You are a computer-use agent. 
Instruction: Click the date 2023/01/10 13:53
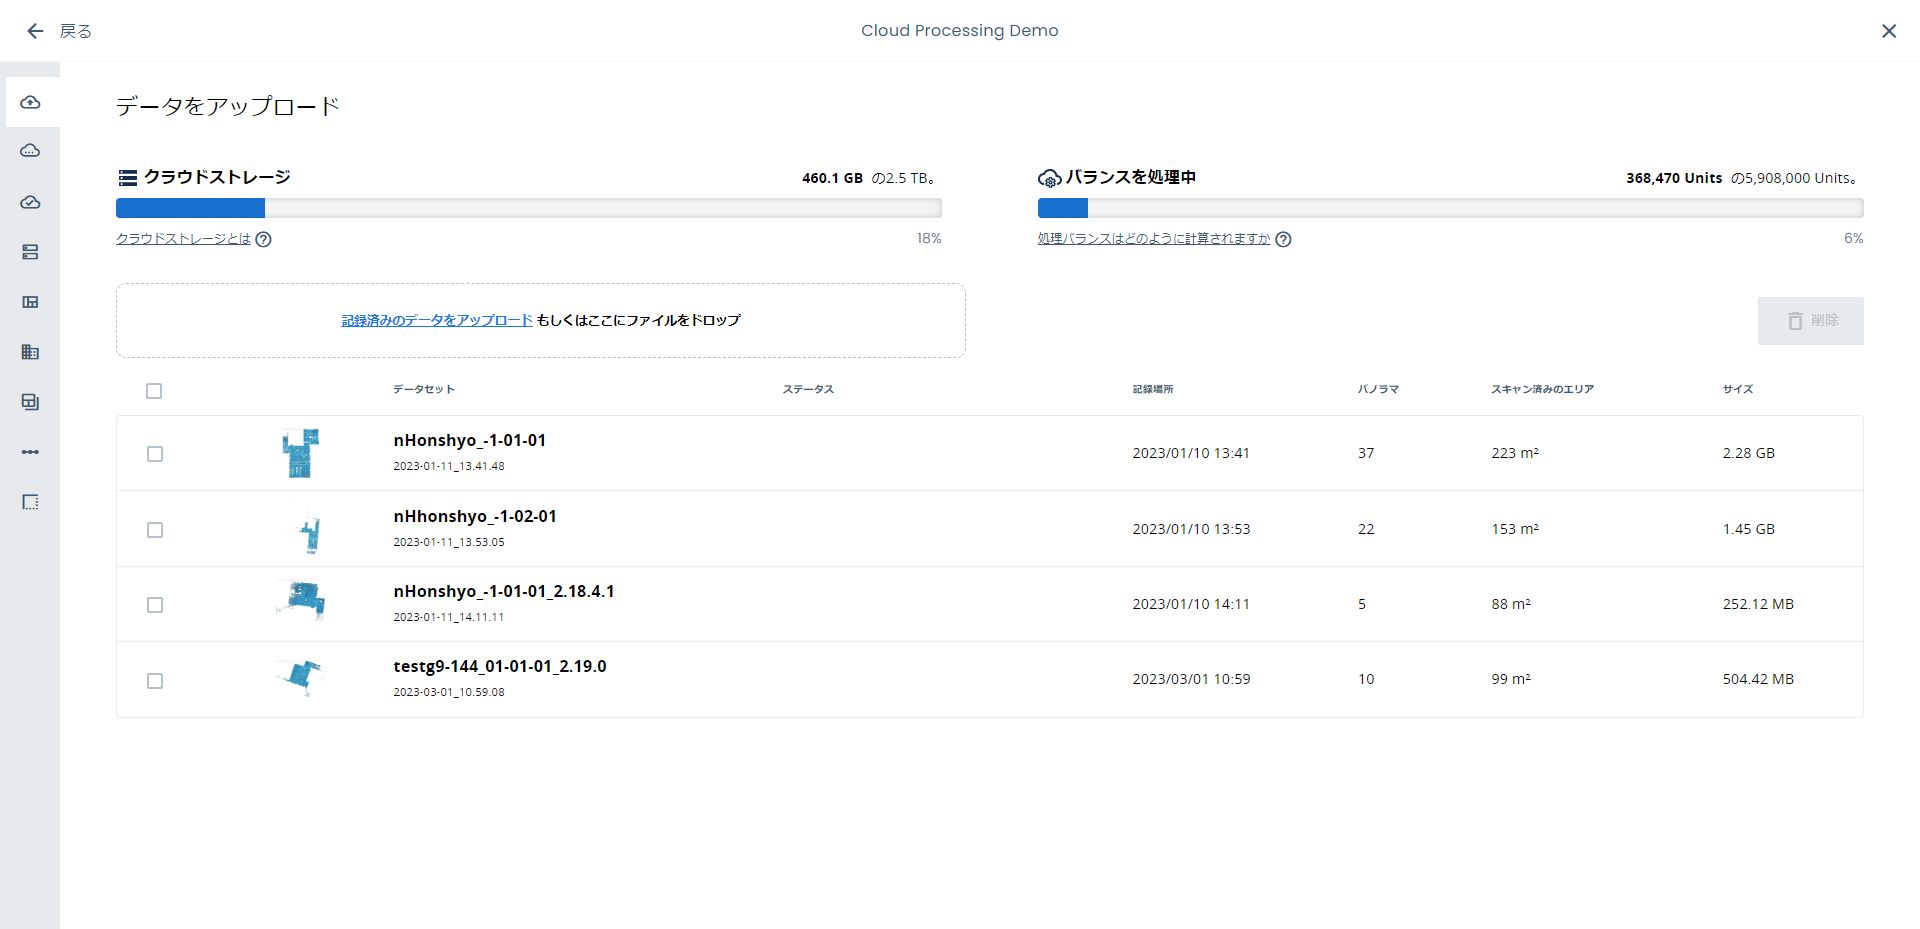(x=1191, y=529)
